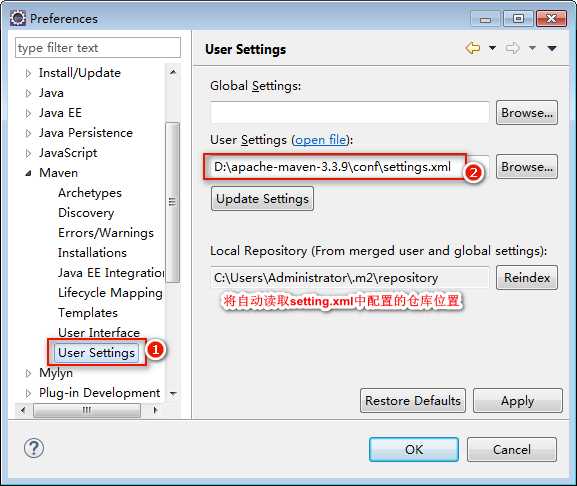Select User Interface under Maven
Screen dimensions: 577x486
coord(99,333)
